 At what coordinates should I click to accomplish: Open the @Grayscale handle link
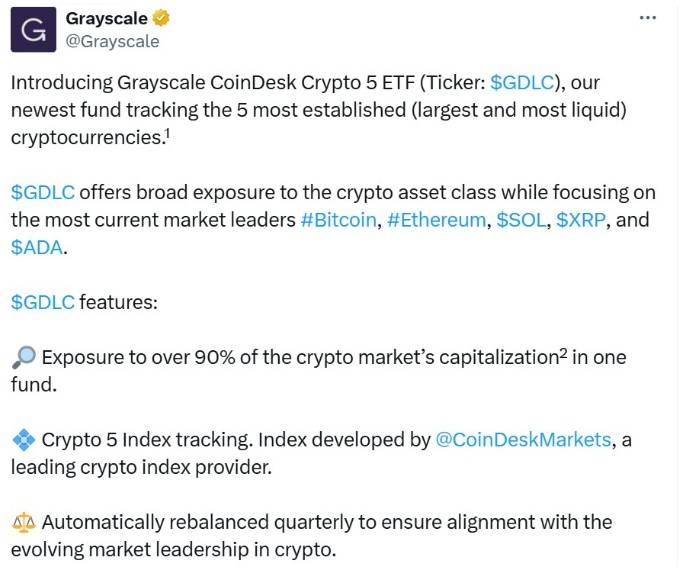[112, 42]
